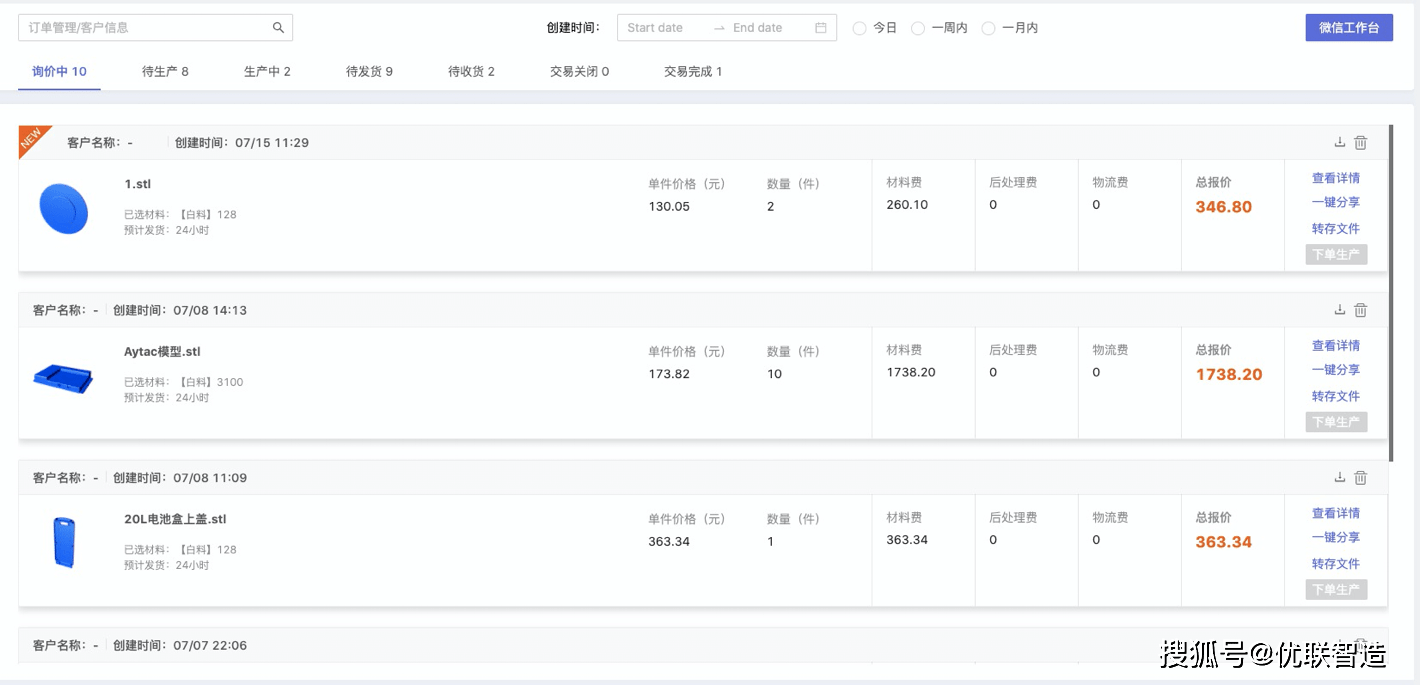Click 一键分享 for Aytac模型.stl
This screenshot has width=1420, height=685.
point(1336,370)
